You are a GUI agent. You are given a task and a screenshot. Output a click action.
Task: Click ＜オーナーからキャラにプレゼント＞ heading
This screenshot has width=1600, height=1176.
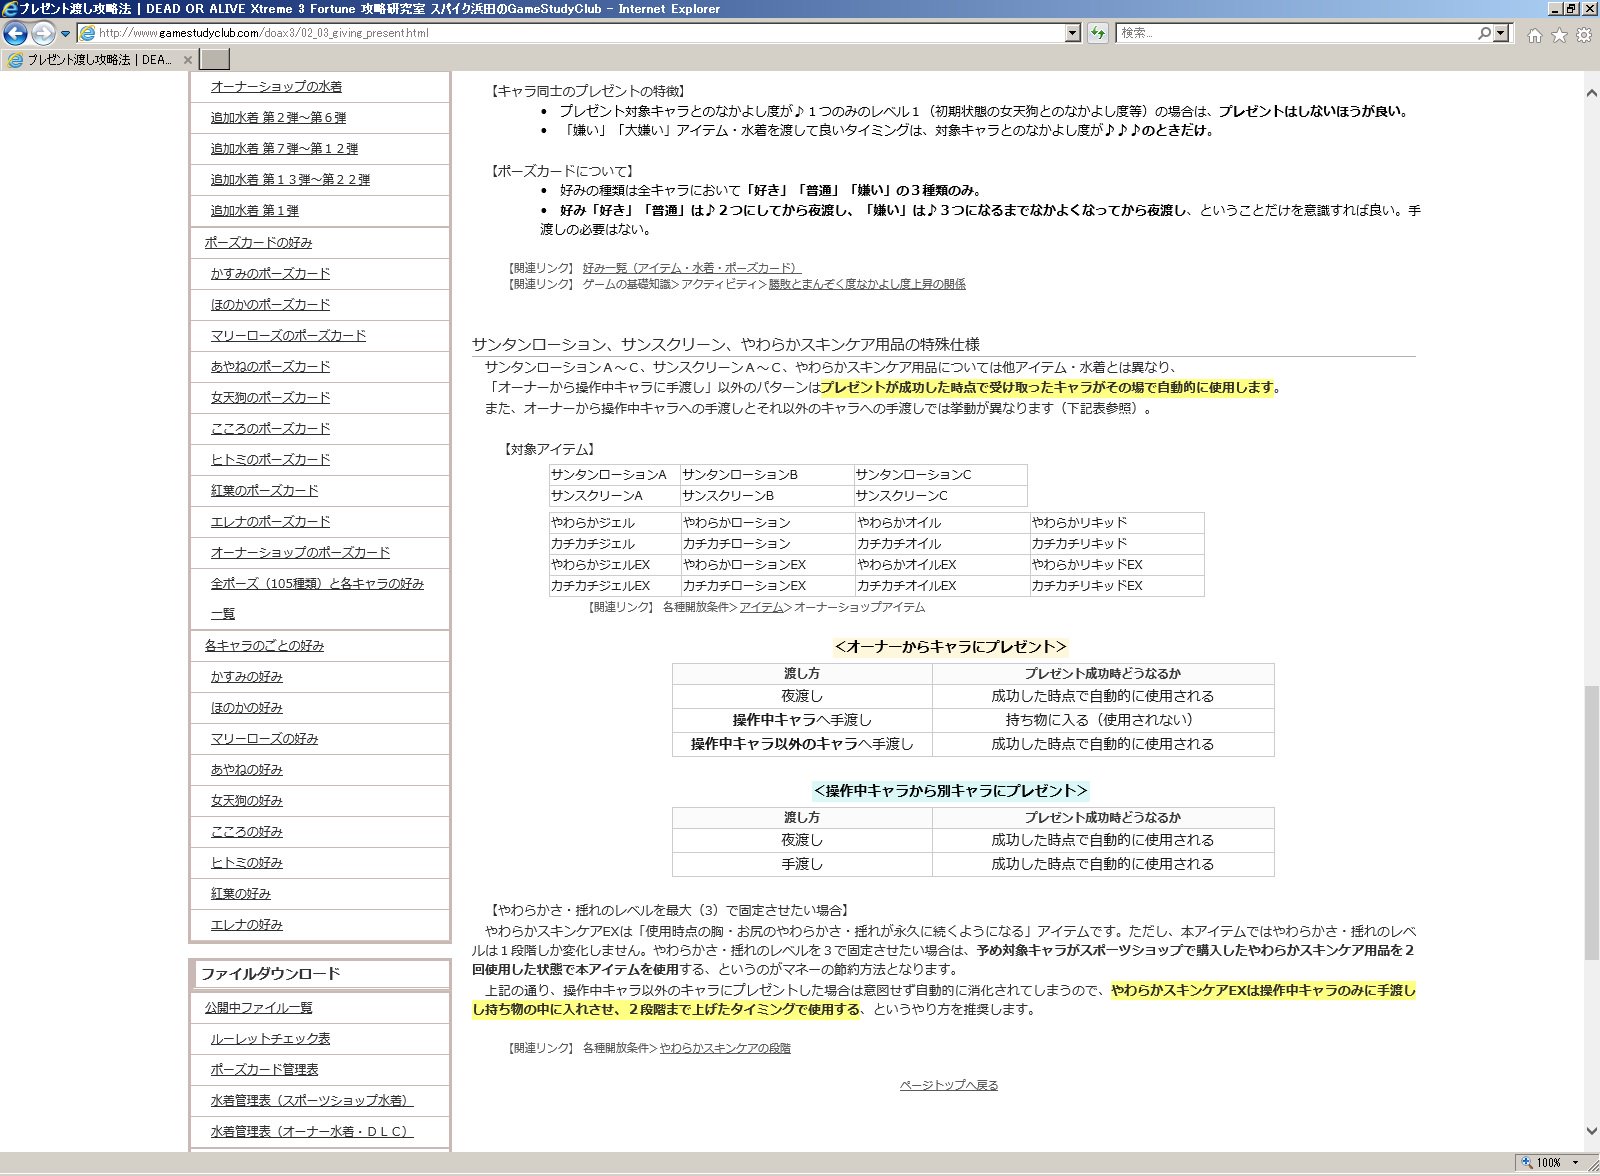pos(950,647)
